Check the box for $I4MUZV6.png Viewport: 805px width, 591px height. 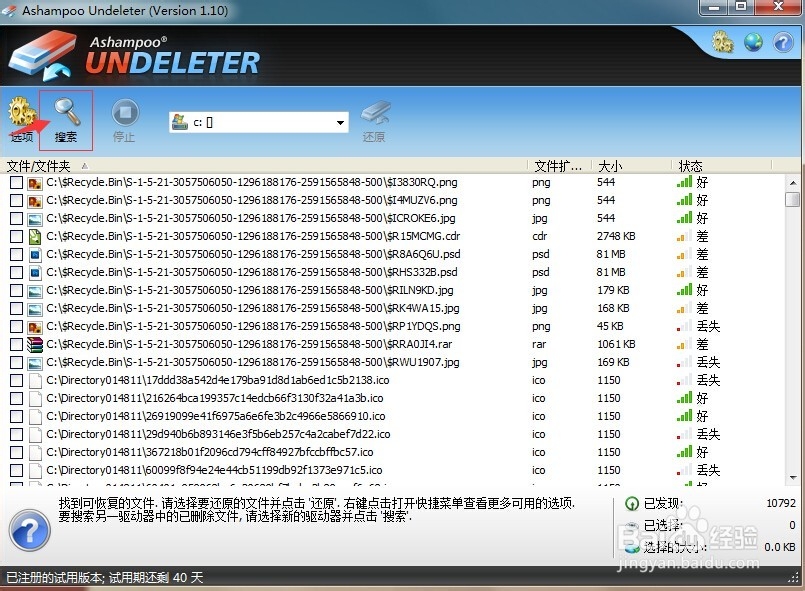(x=16, y=201)
